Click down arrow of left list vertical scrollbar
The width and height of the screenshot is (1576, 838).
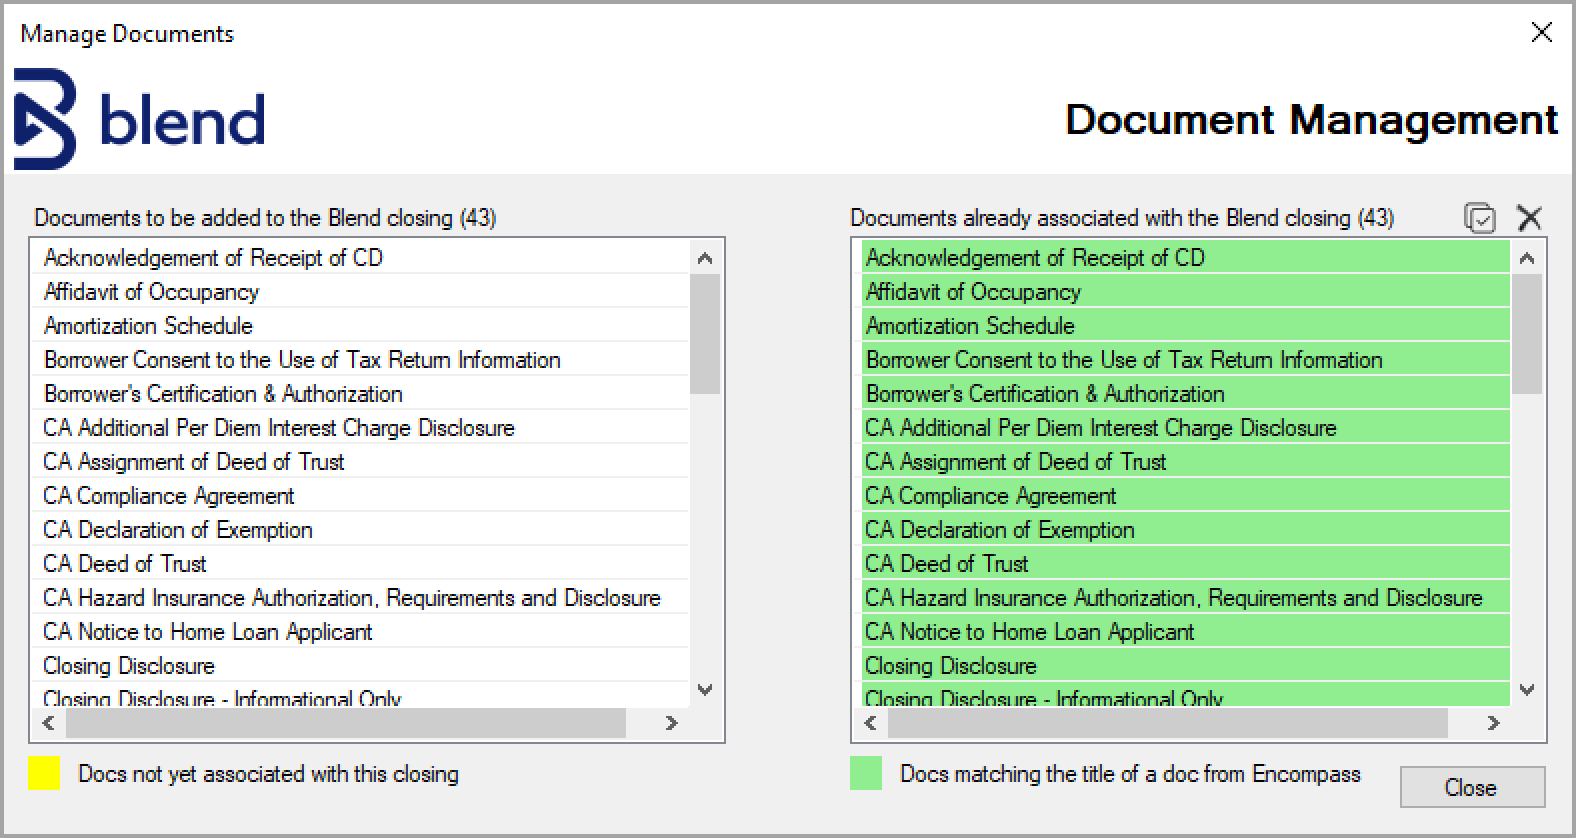click(704, 689)
